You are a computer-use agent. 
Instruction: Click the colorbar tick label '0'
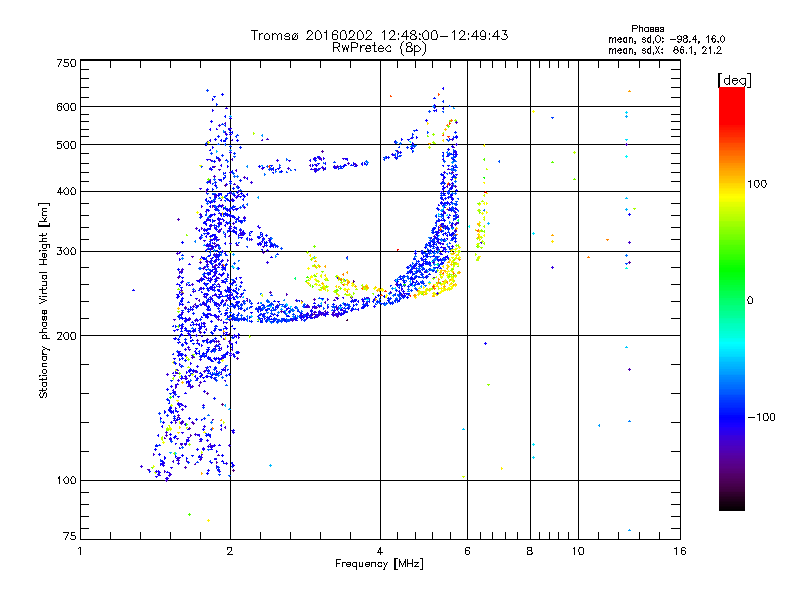(x=750, y=301)
